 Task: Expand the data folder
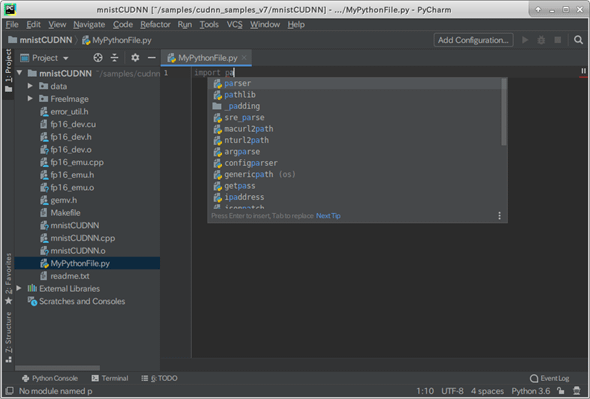tap(30, 86)
